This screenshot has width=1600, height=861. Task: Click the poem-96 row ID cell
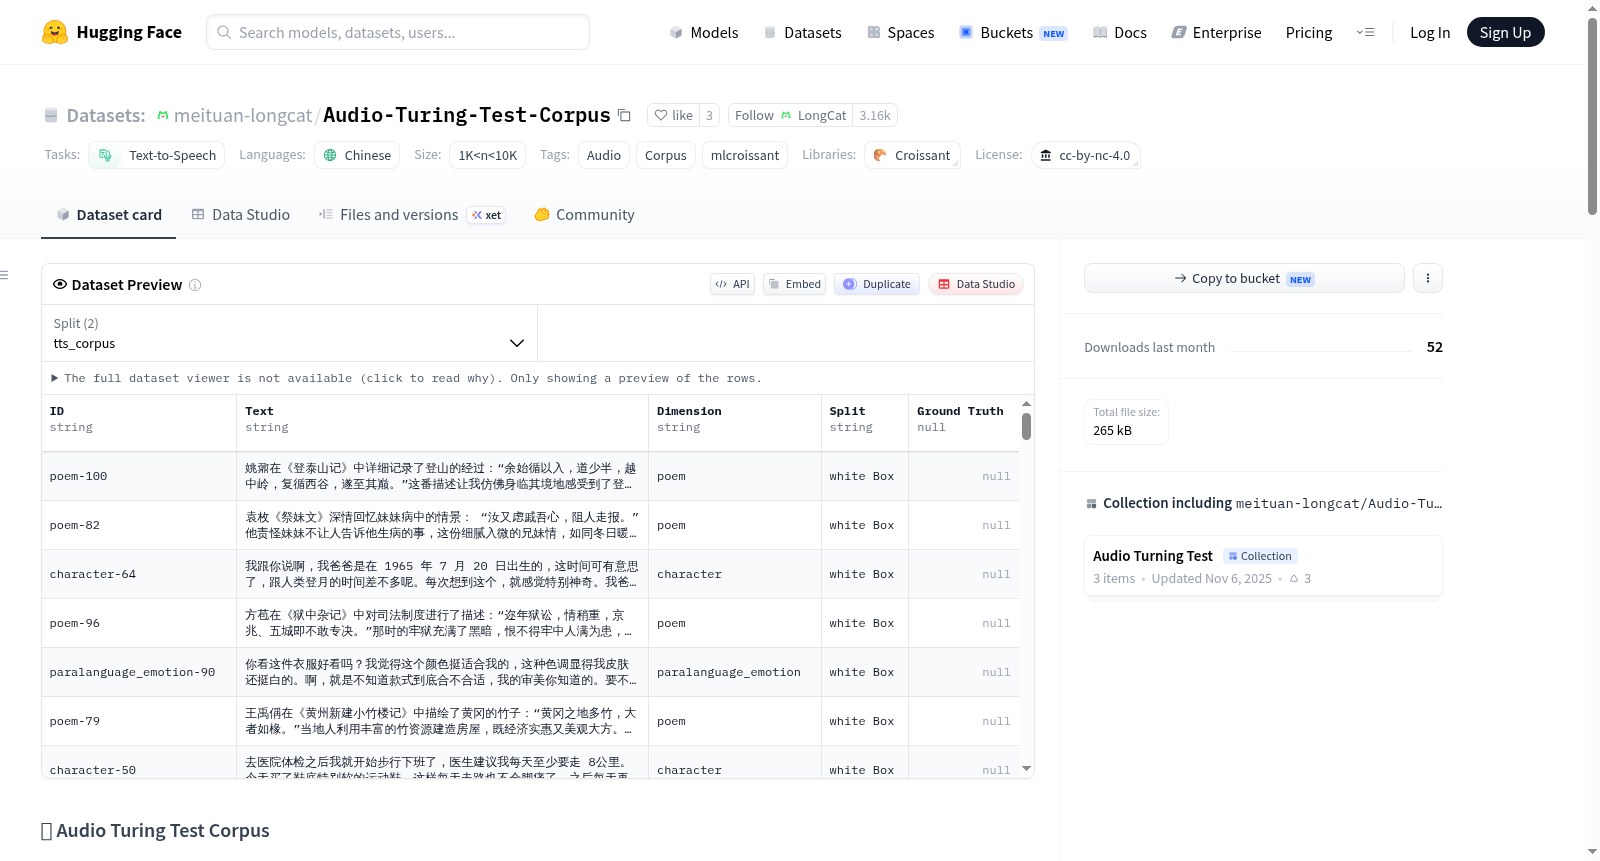tap(139, 623)
